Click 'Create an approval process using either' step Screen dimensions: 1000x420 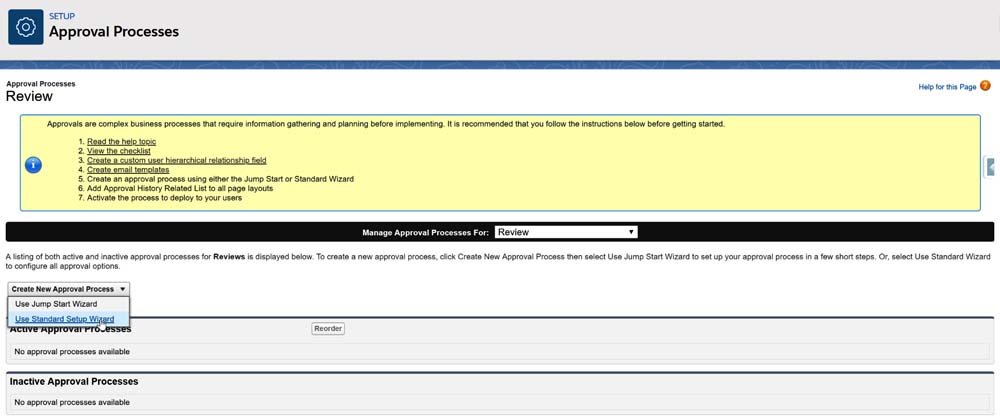tap(220, 180)
